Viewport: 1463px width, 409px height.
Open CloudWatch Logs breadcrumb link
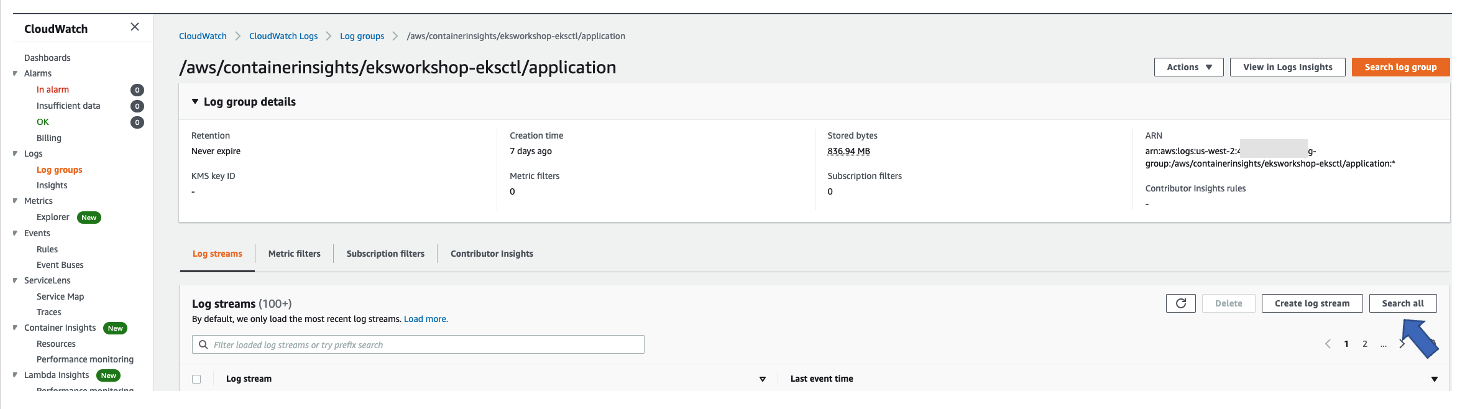tap(283, 36)
